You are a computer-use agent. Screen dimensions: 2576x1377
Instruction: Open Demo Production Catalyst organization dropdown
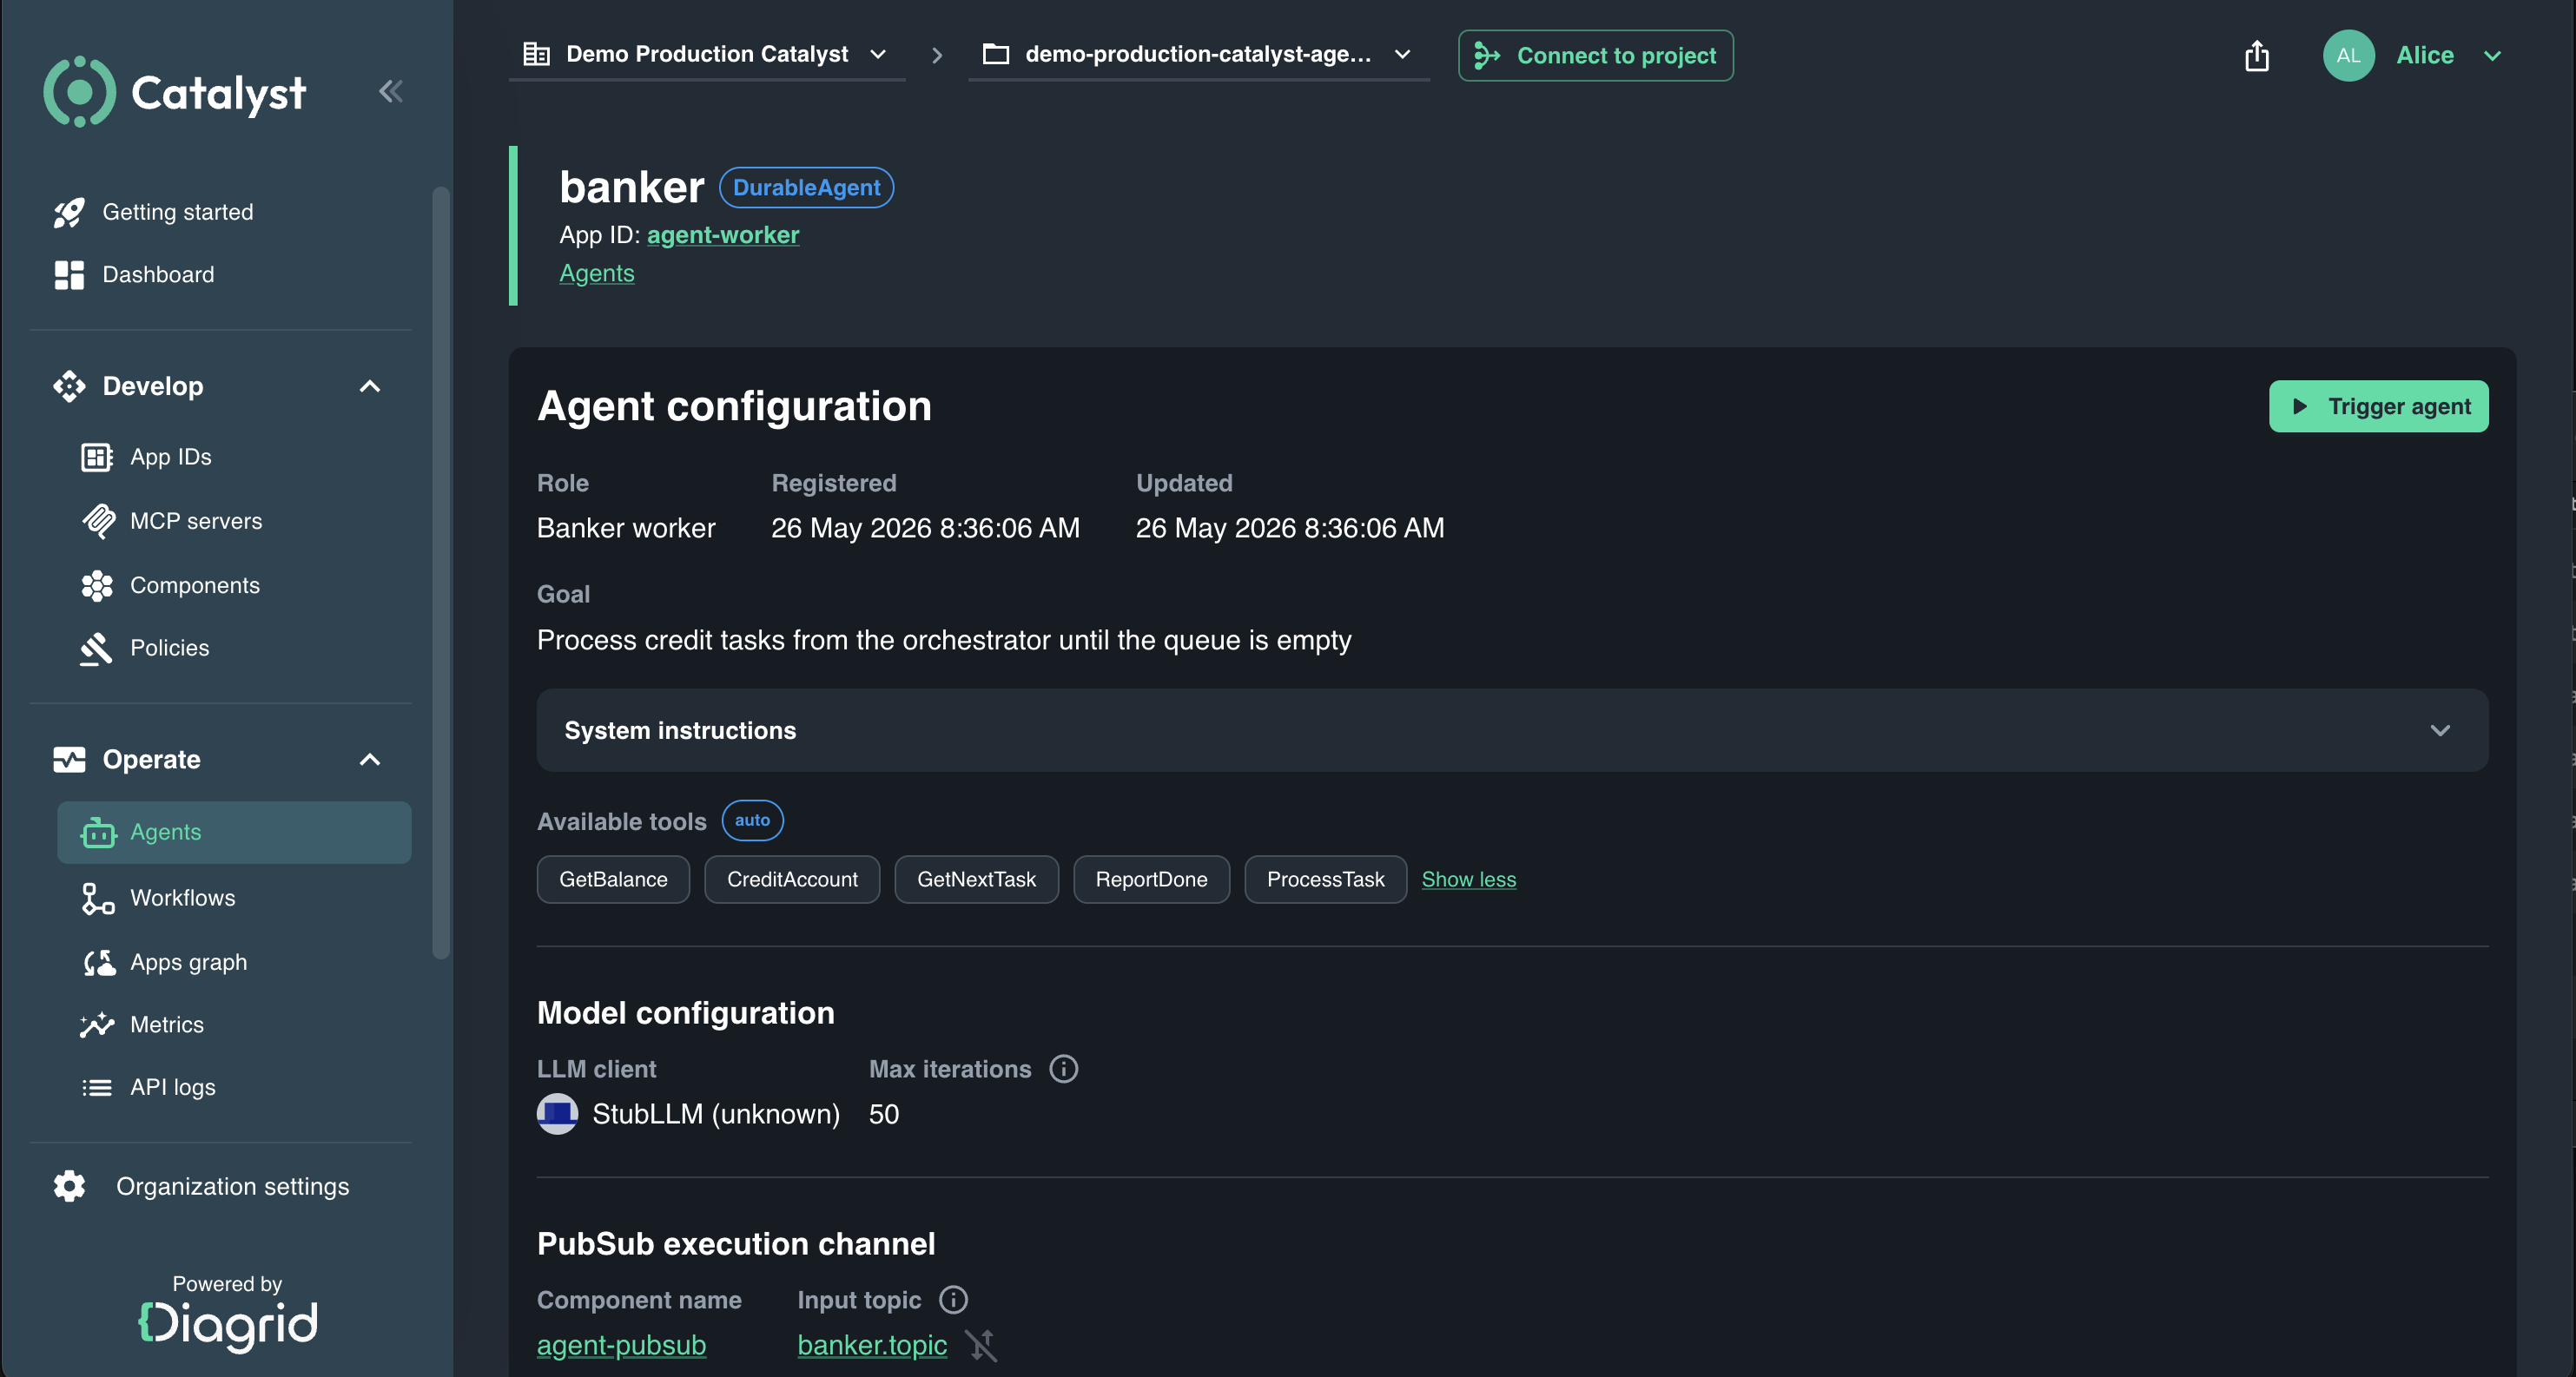coord(706,54)
